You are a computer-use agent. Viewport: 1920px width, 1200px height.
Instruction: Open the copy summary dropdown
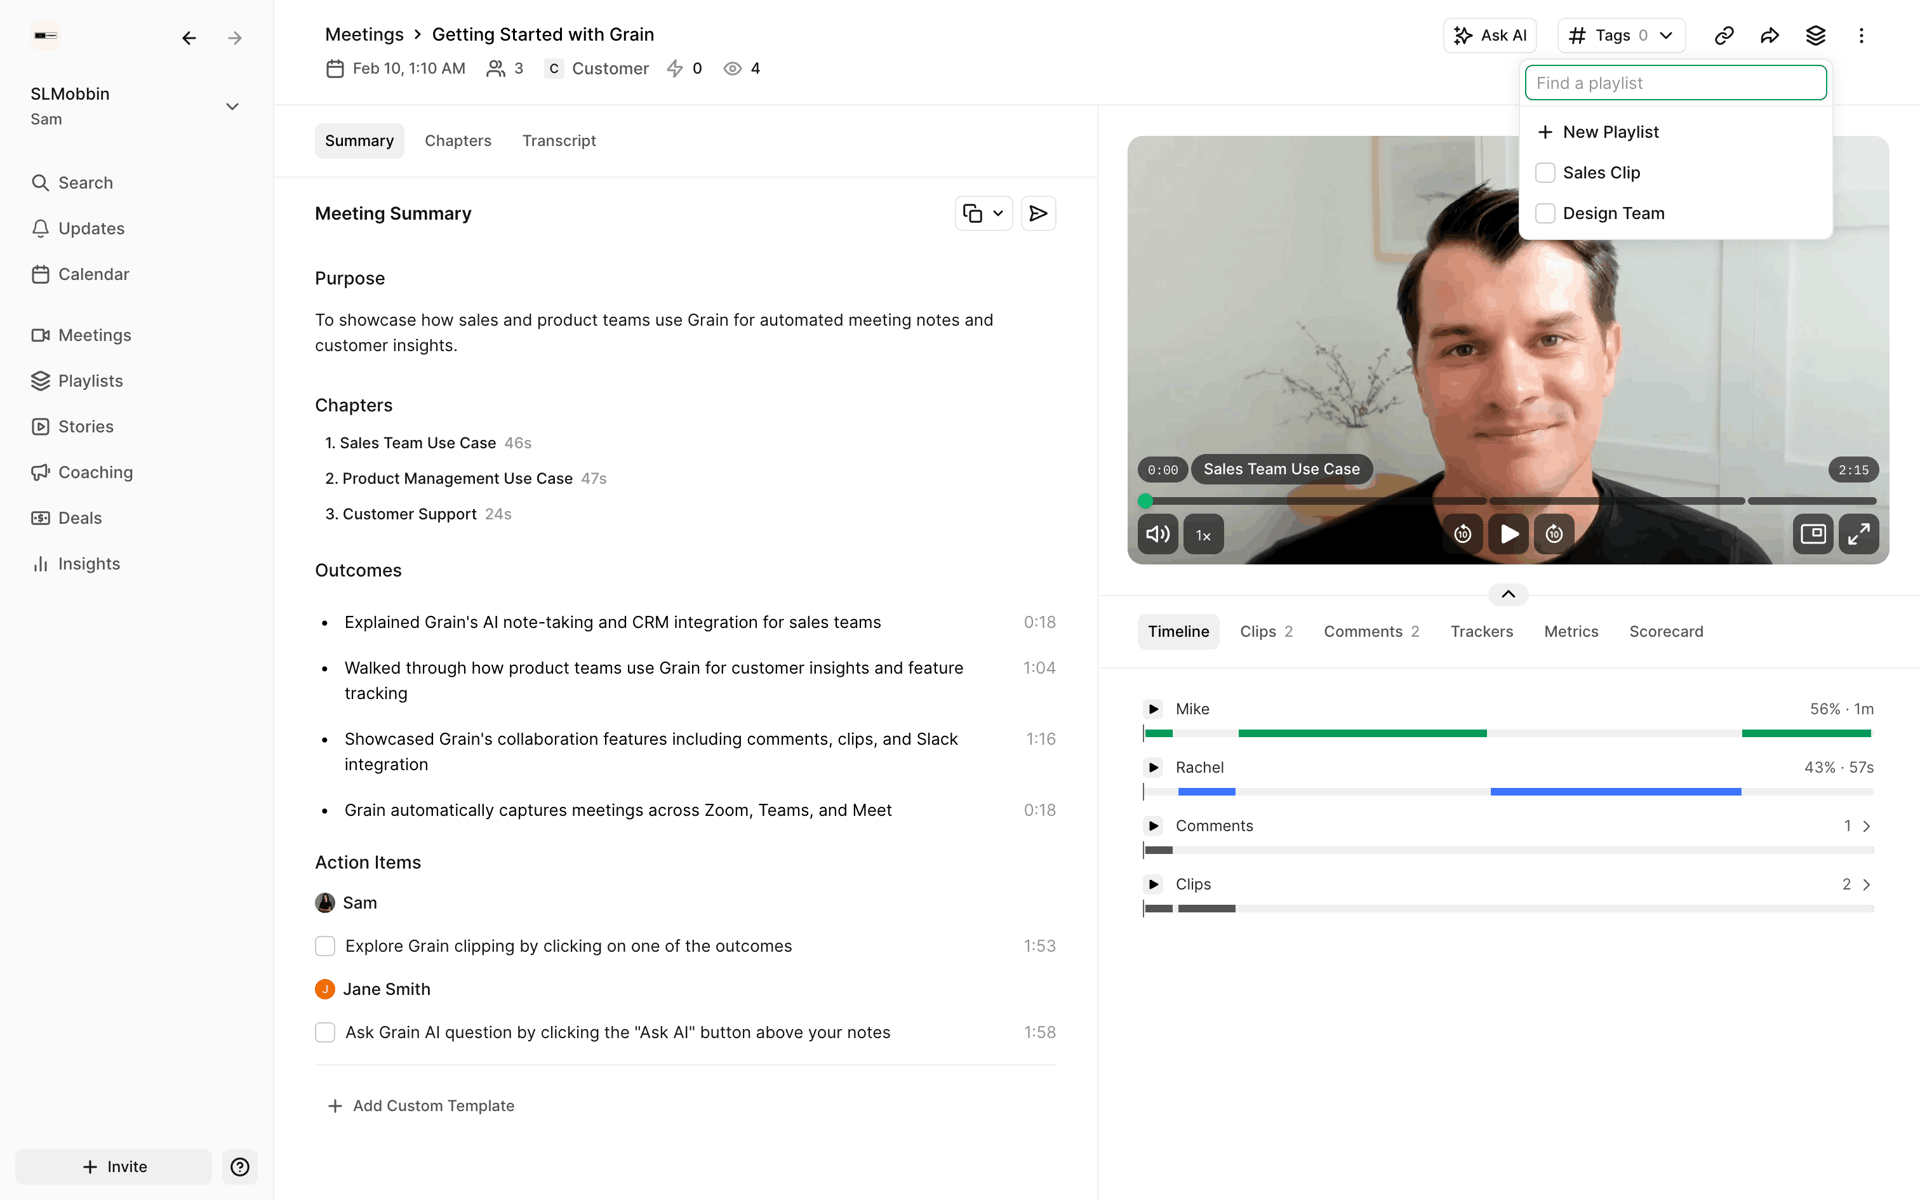pyautogui.click(x=984, y=213)
